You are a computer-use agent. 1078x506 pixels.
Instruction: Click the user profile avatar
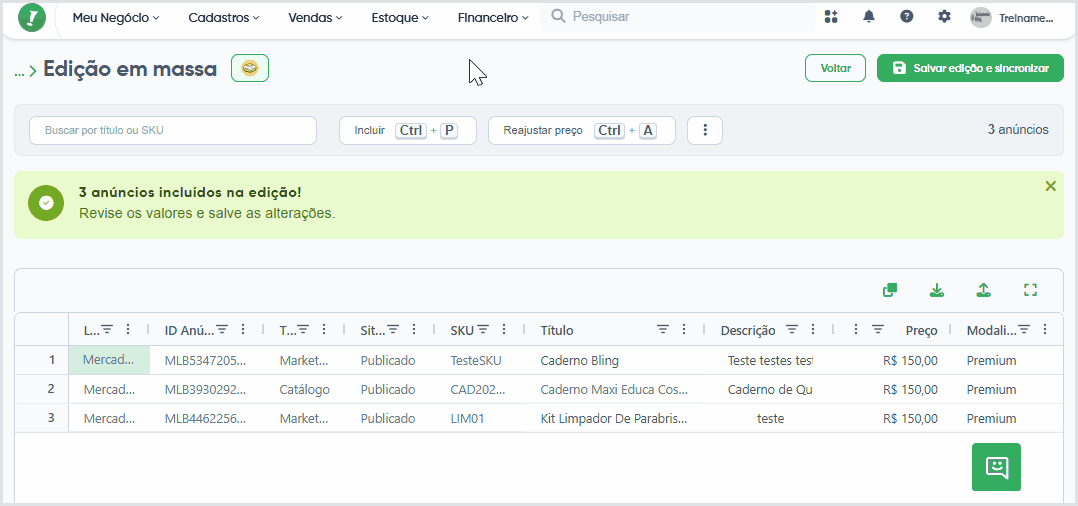tap(981, 18)
